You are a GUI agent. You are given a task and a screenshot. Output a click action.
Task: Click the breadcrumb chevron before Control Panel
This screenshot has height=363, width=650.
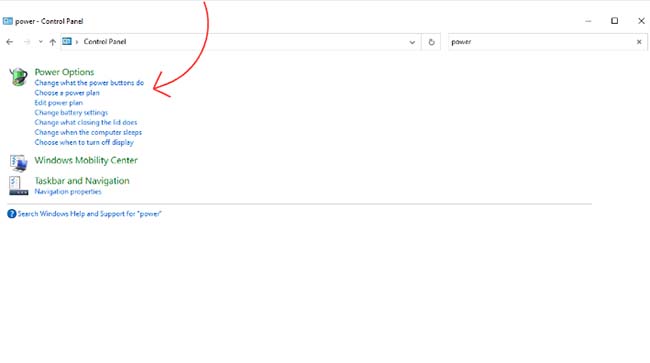[77, 42]
